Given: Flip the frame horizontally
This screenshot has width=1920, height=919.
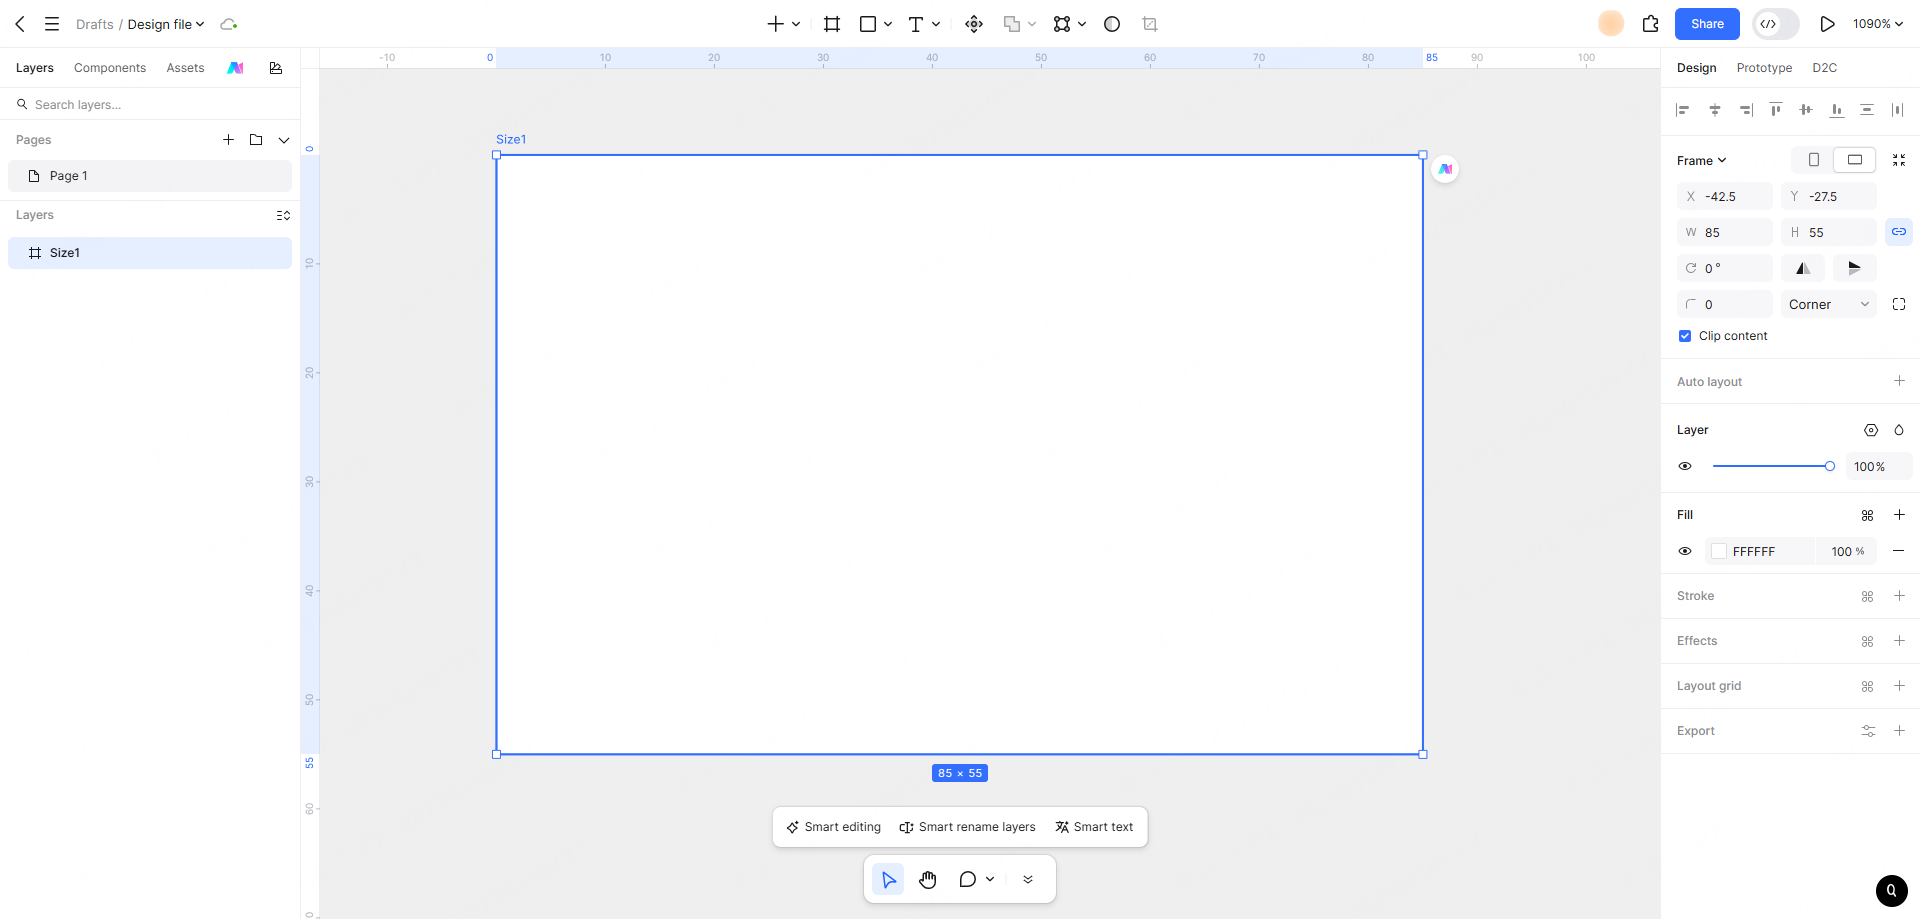Looking at the screenshot, I should click(1803, 268).
